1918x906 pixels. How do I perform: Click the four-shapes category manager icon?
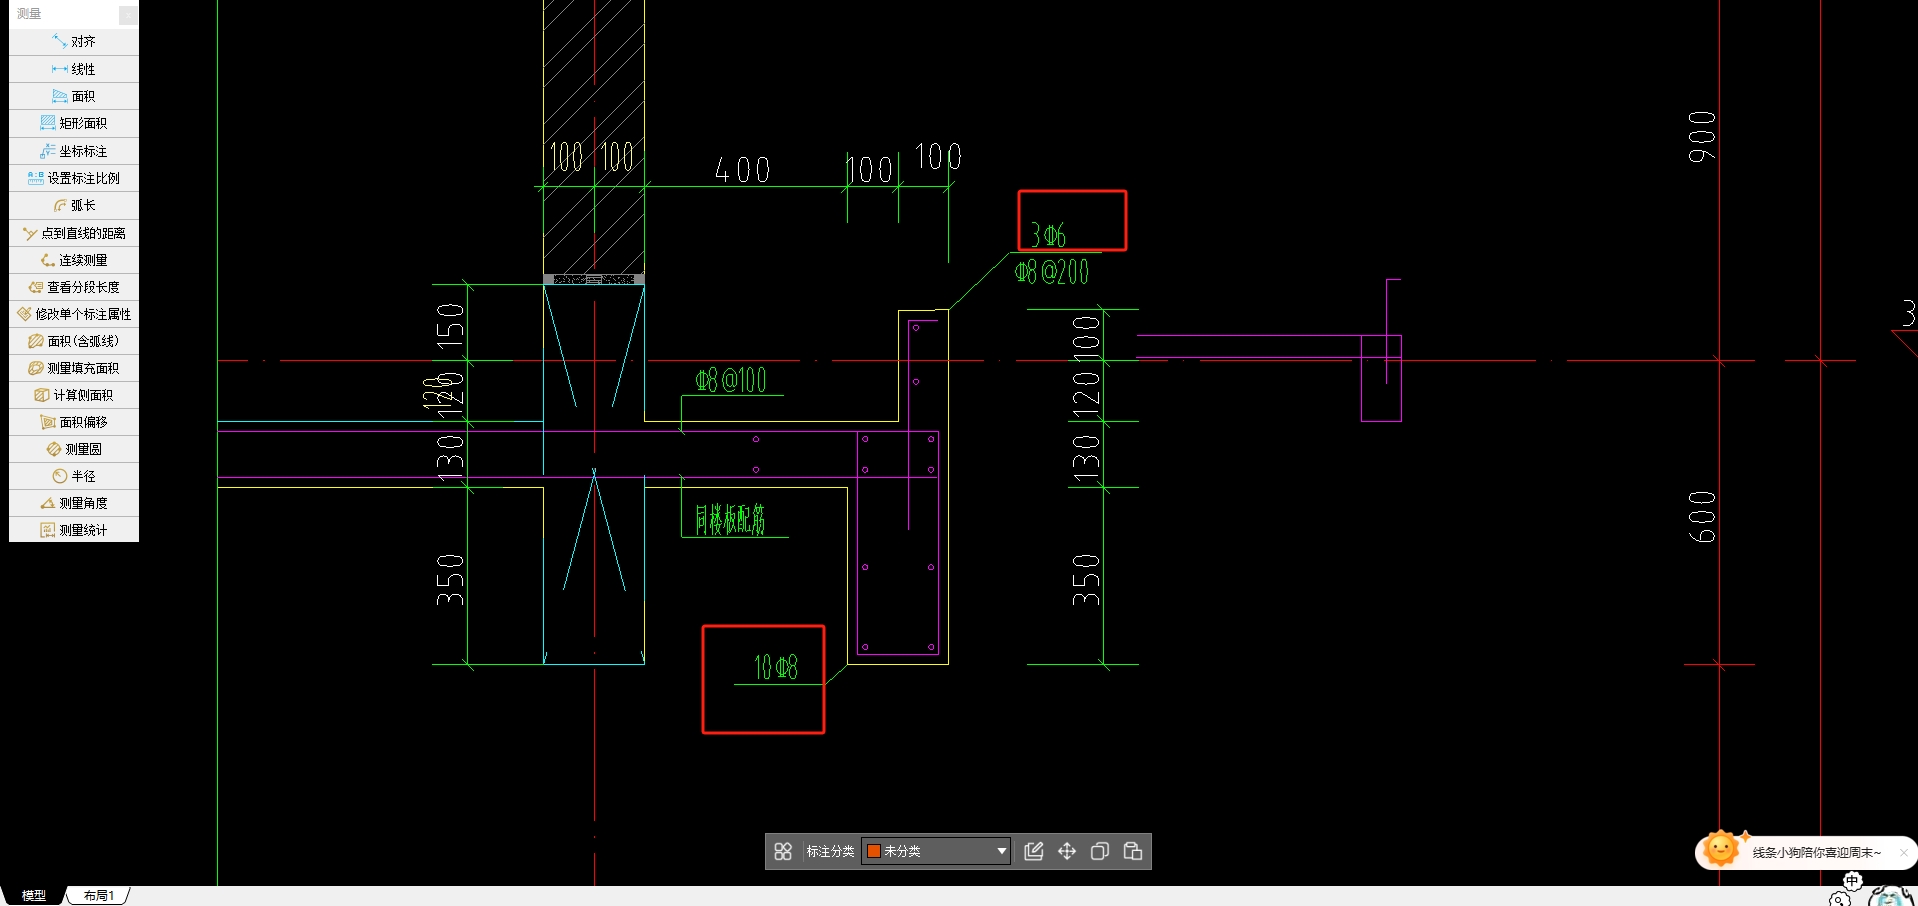783,851
